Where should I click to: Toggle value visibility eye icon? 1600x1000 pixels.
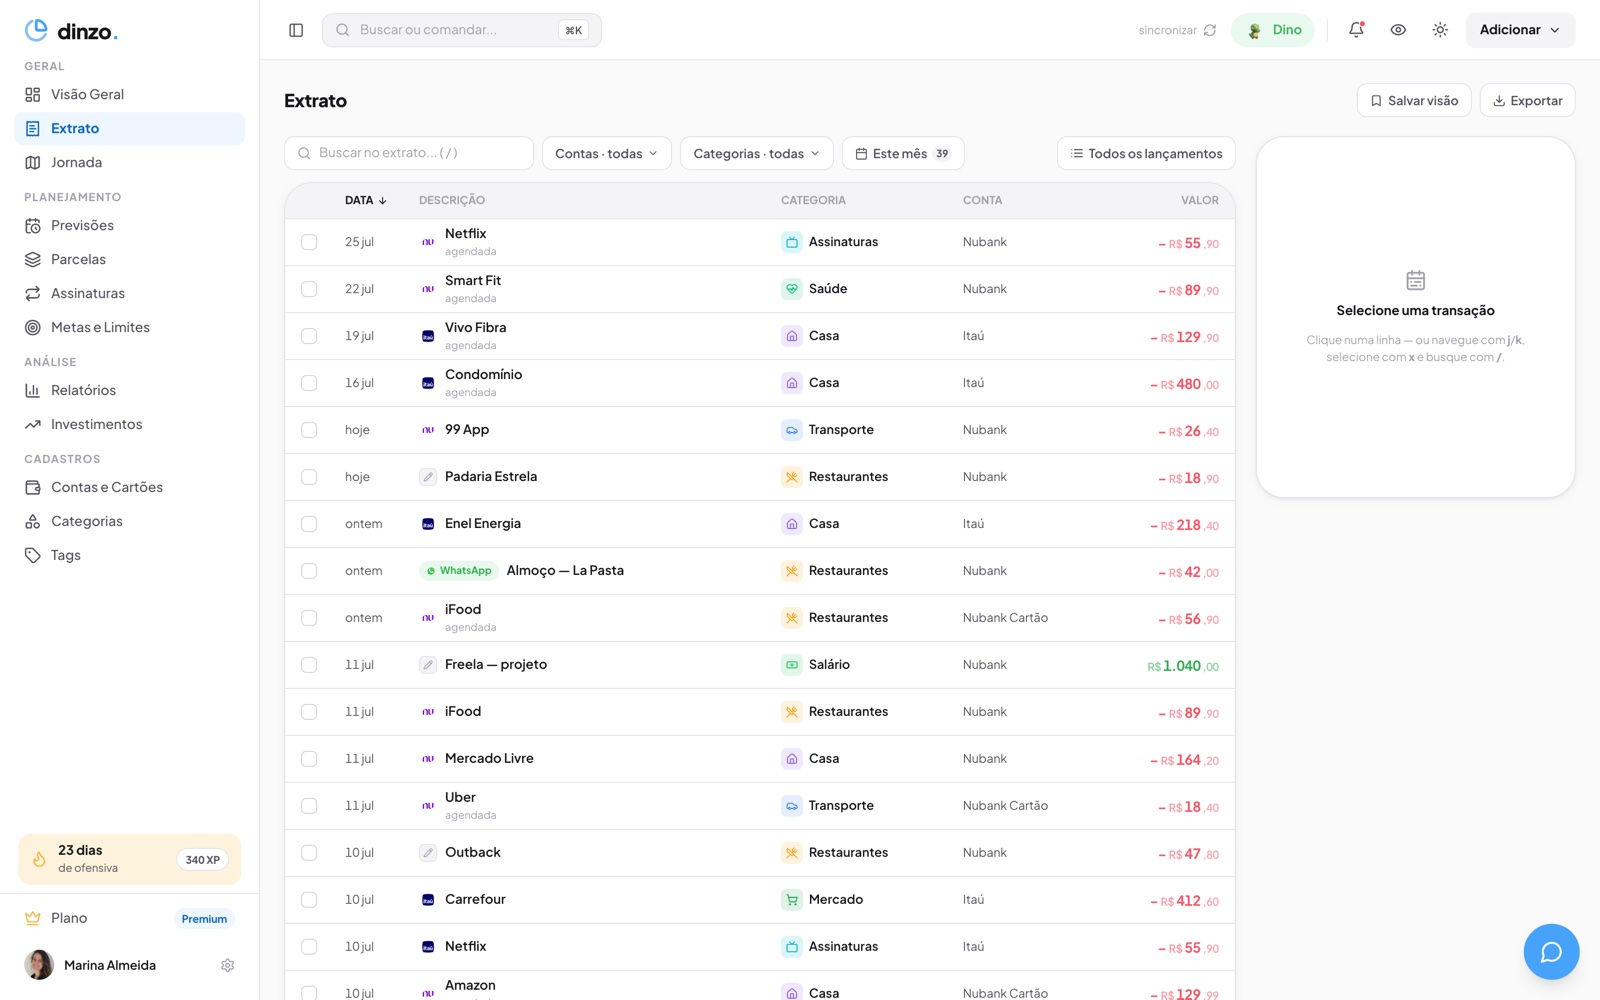point(1398,30)
